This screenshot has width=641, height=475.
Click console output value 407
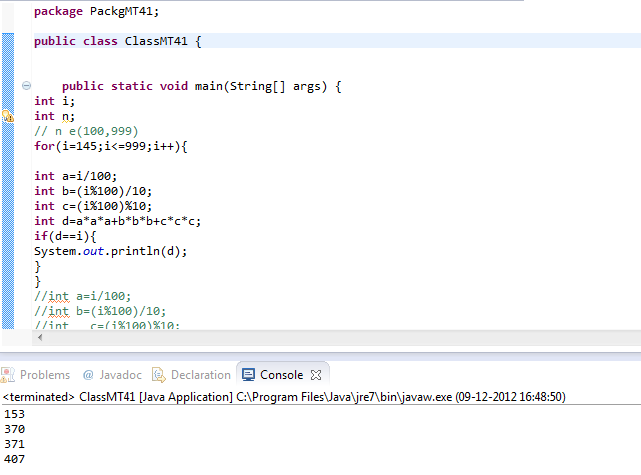[14, 458]
